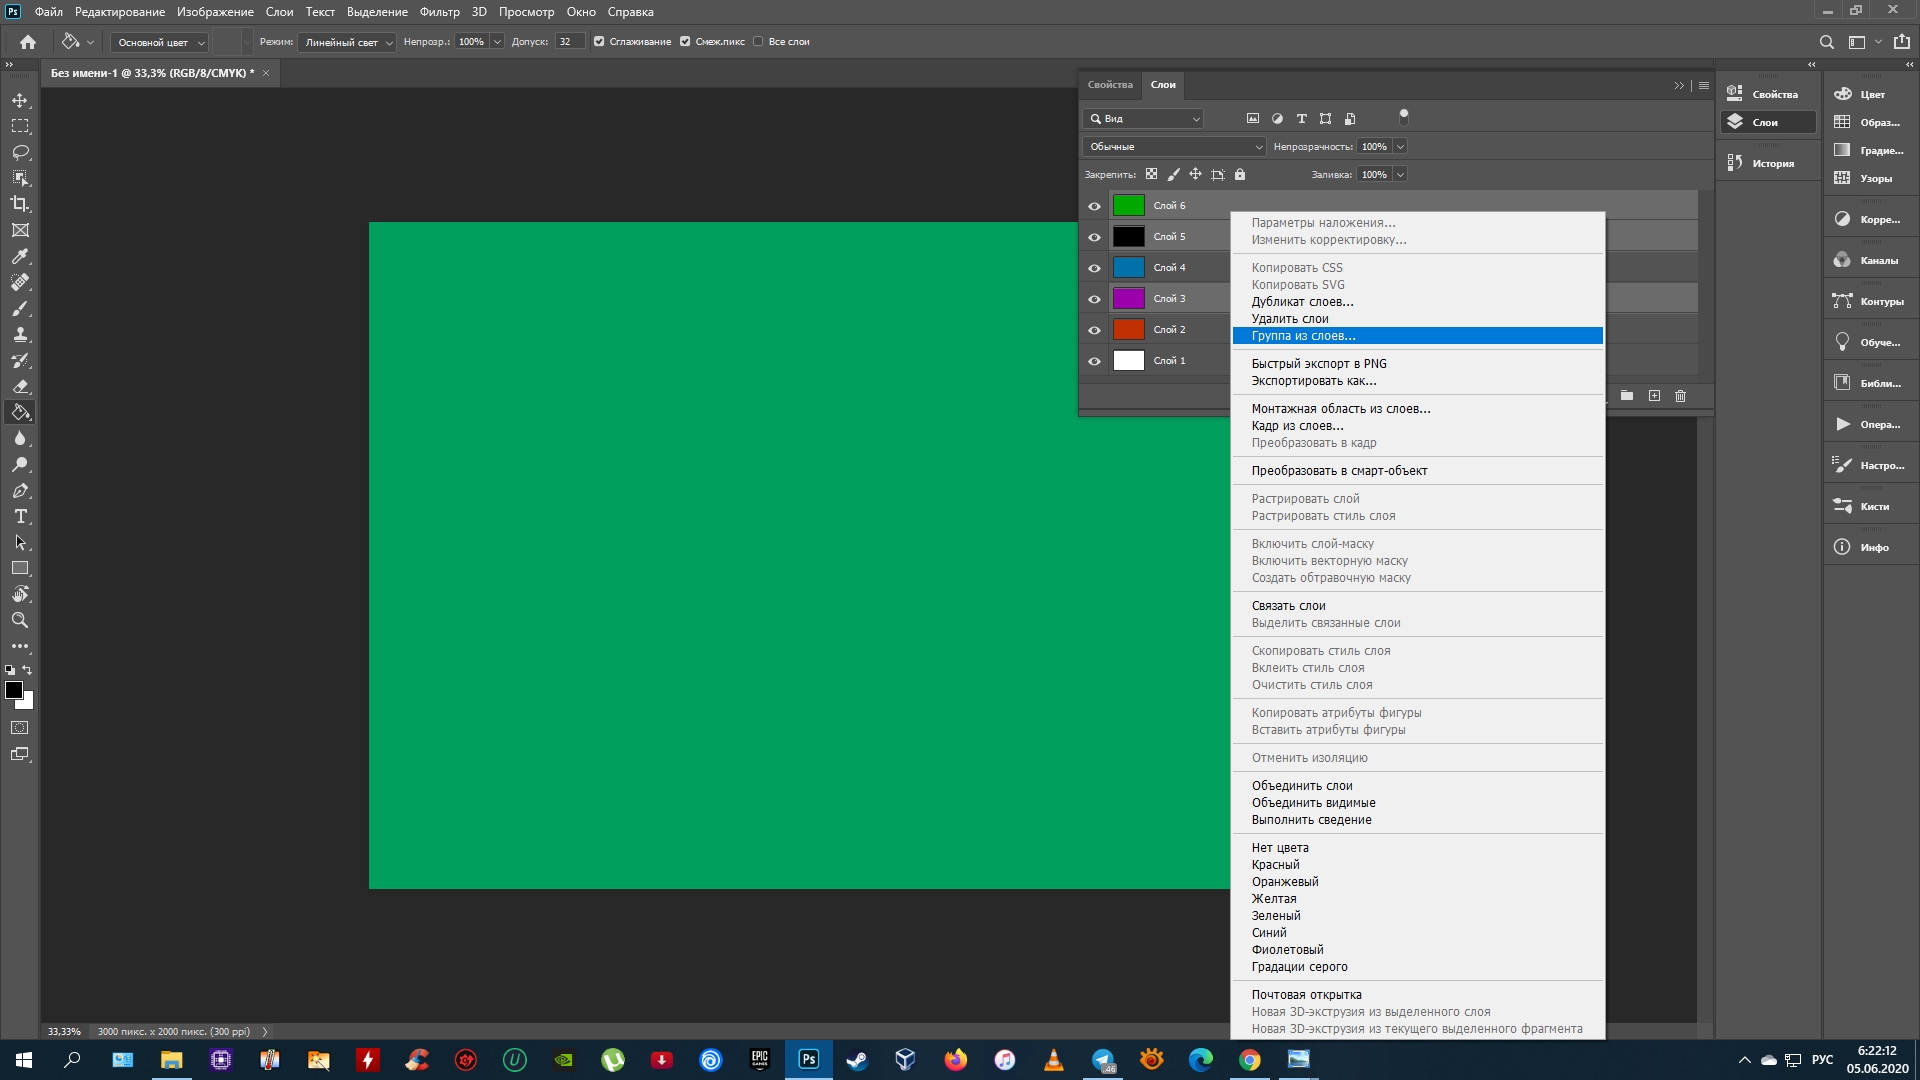Click the delete layer trash icon
This screenshot has width=1920, height=1080.
coord(1680,396)
